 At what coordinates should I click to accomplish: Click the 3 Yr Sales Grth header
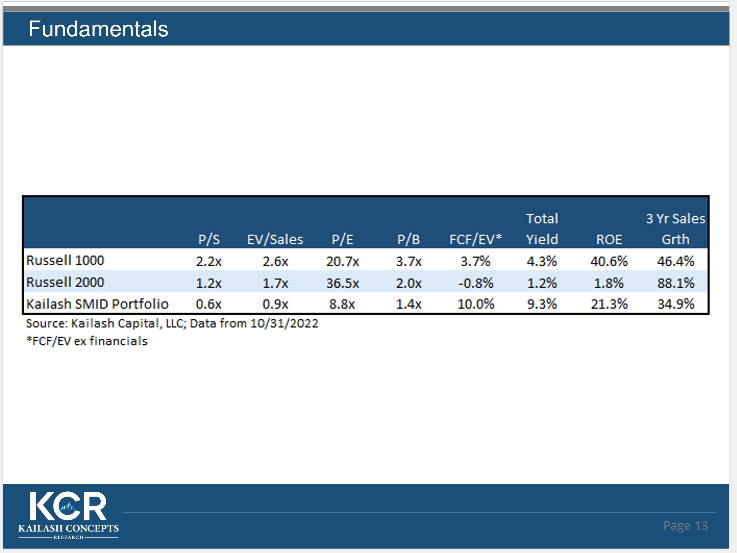675,229
